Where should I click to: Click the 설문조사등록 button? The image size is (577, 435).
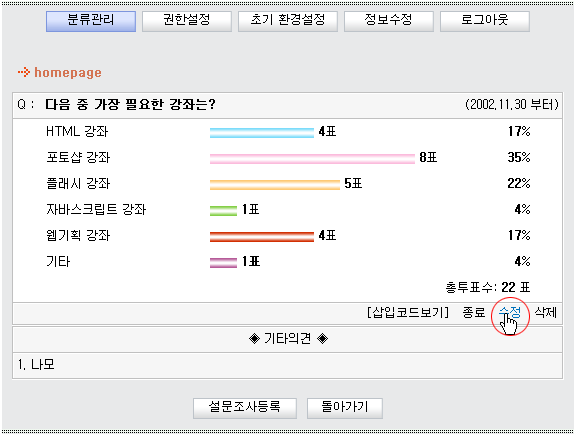(x=245, y=408)
